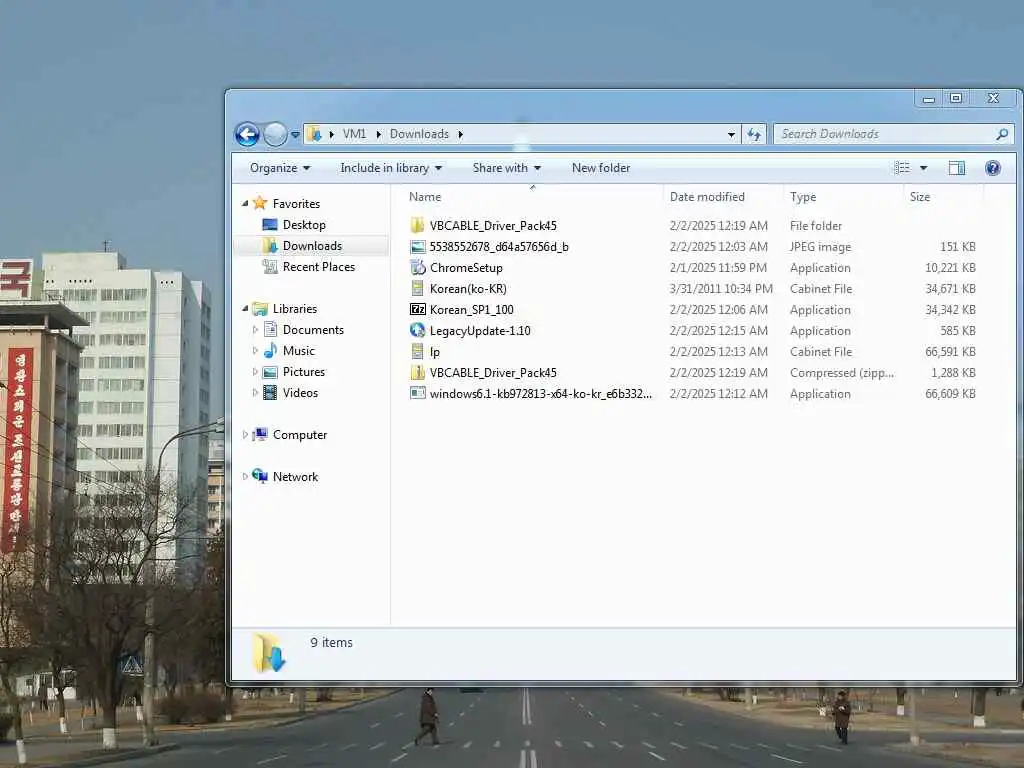Open the address bar history dropdown
The height and width of the screenshot is (768, 1024).
click(x=731, y=135)
